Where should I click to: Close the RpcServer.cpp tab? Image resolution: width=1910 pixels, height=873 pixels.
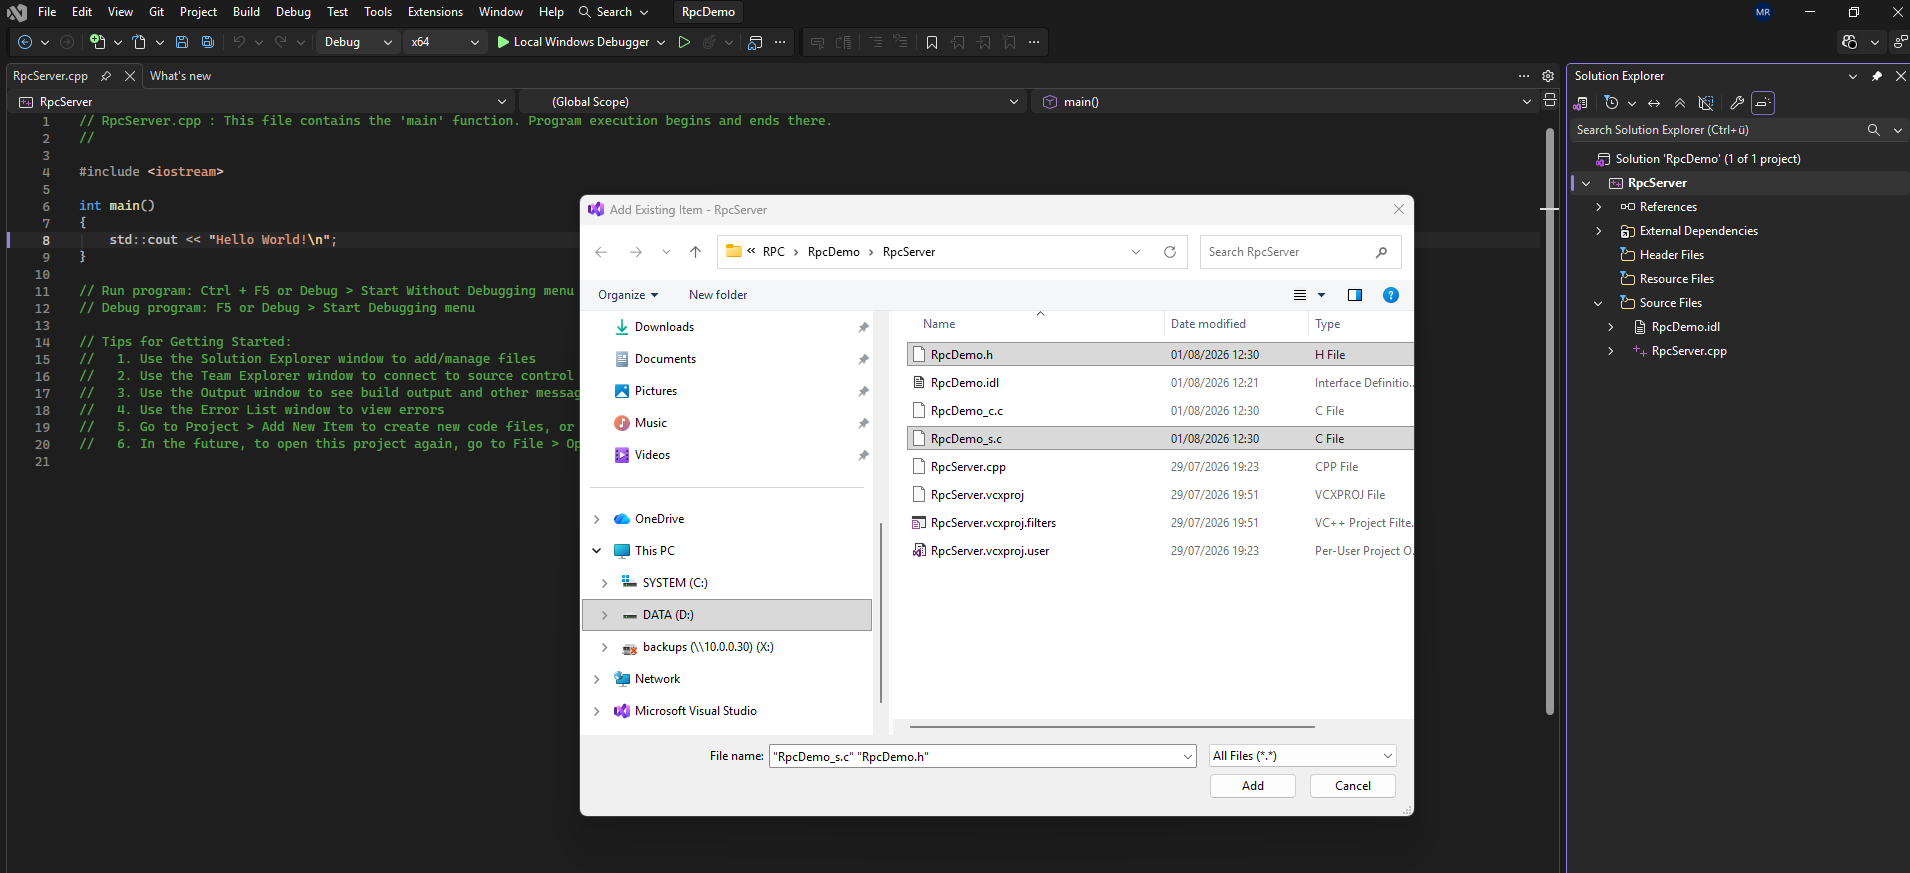tap(130, 76)
